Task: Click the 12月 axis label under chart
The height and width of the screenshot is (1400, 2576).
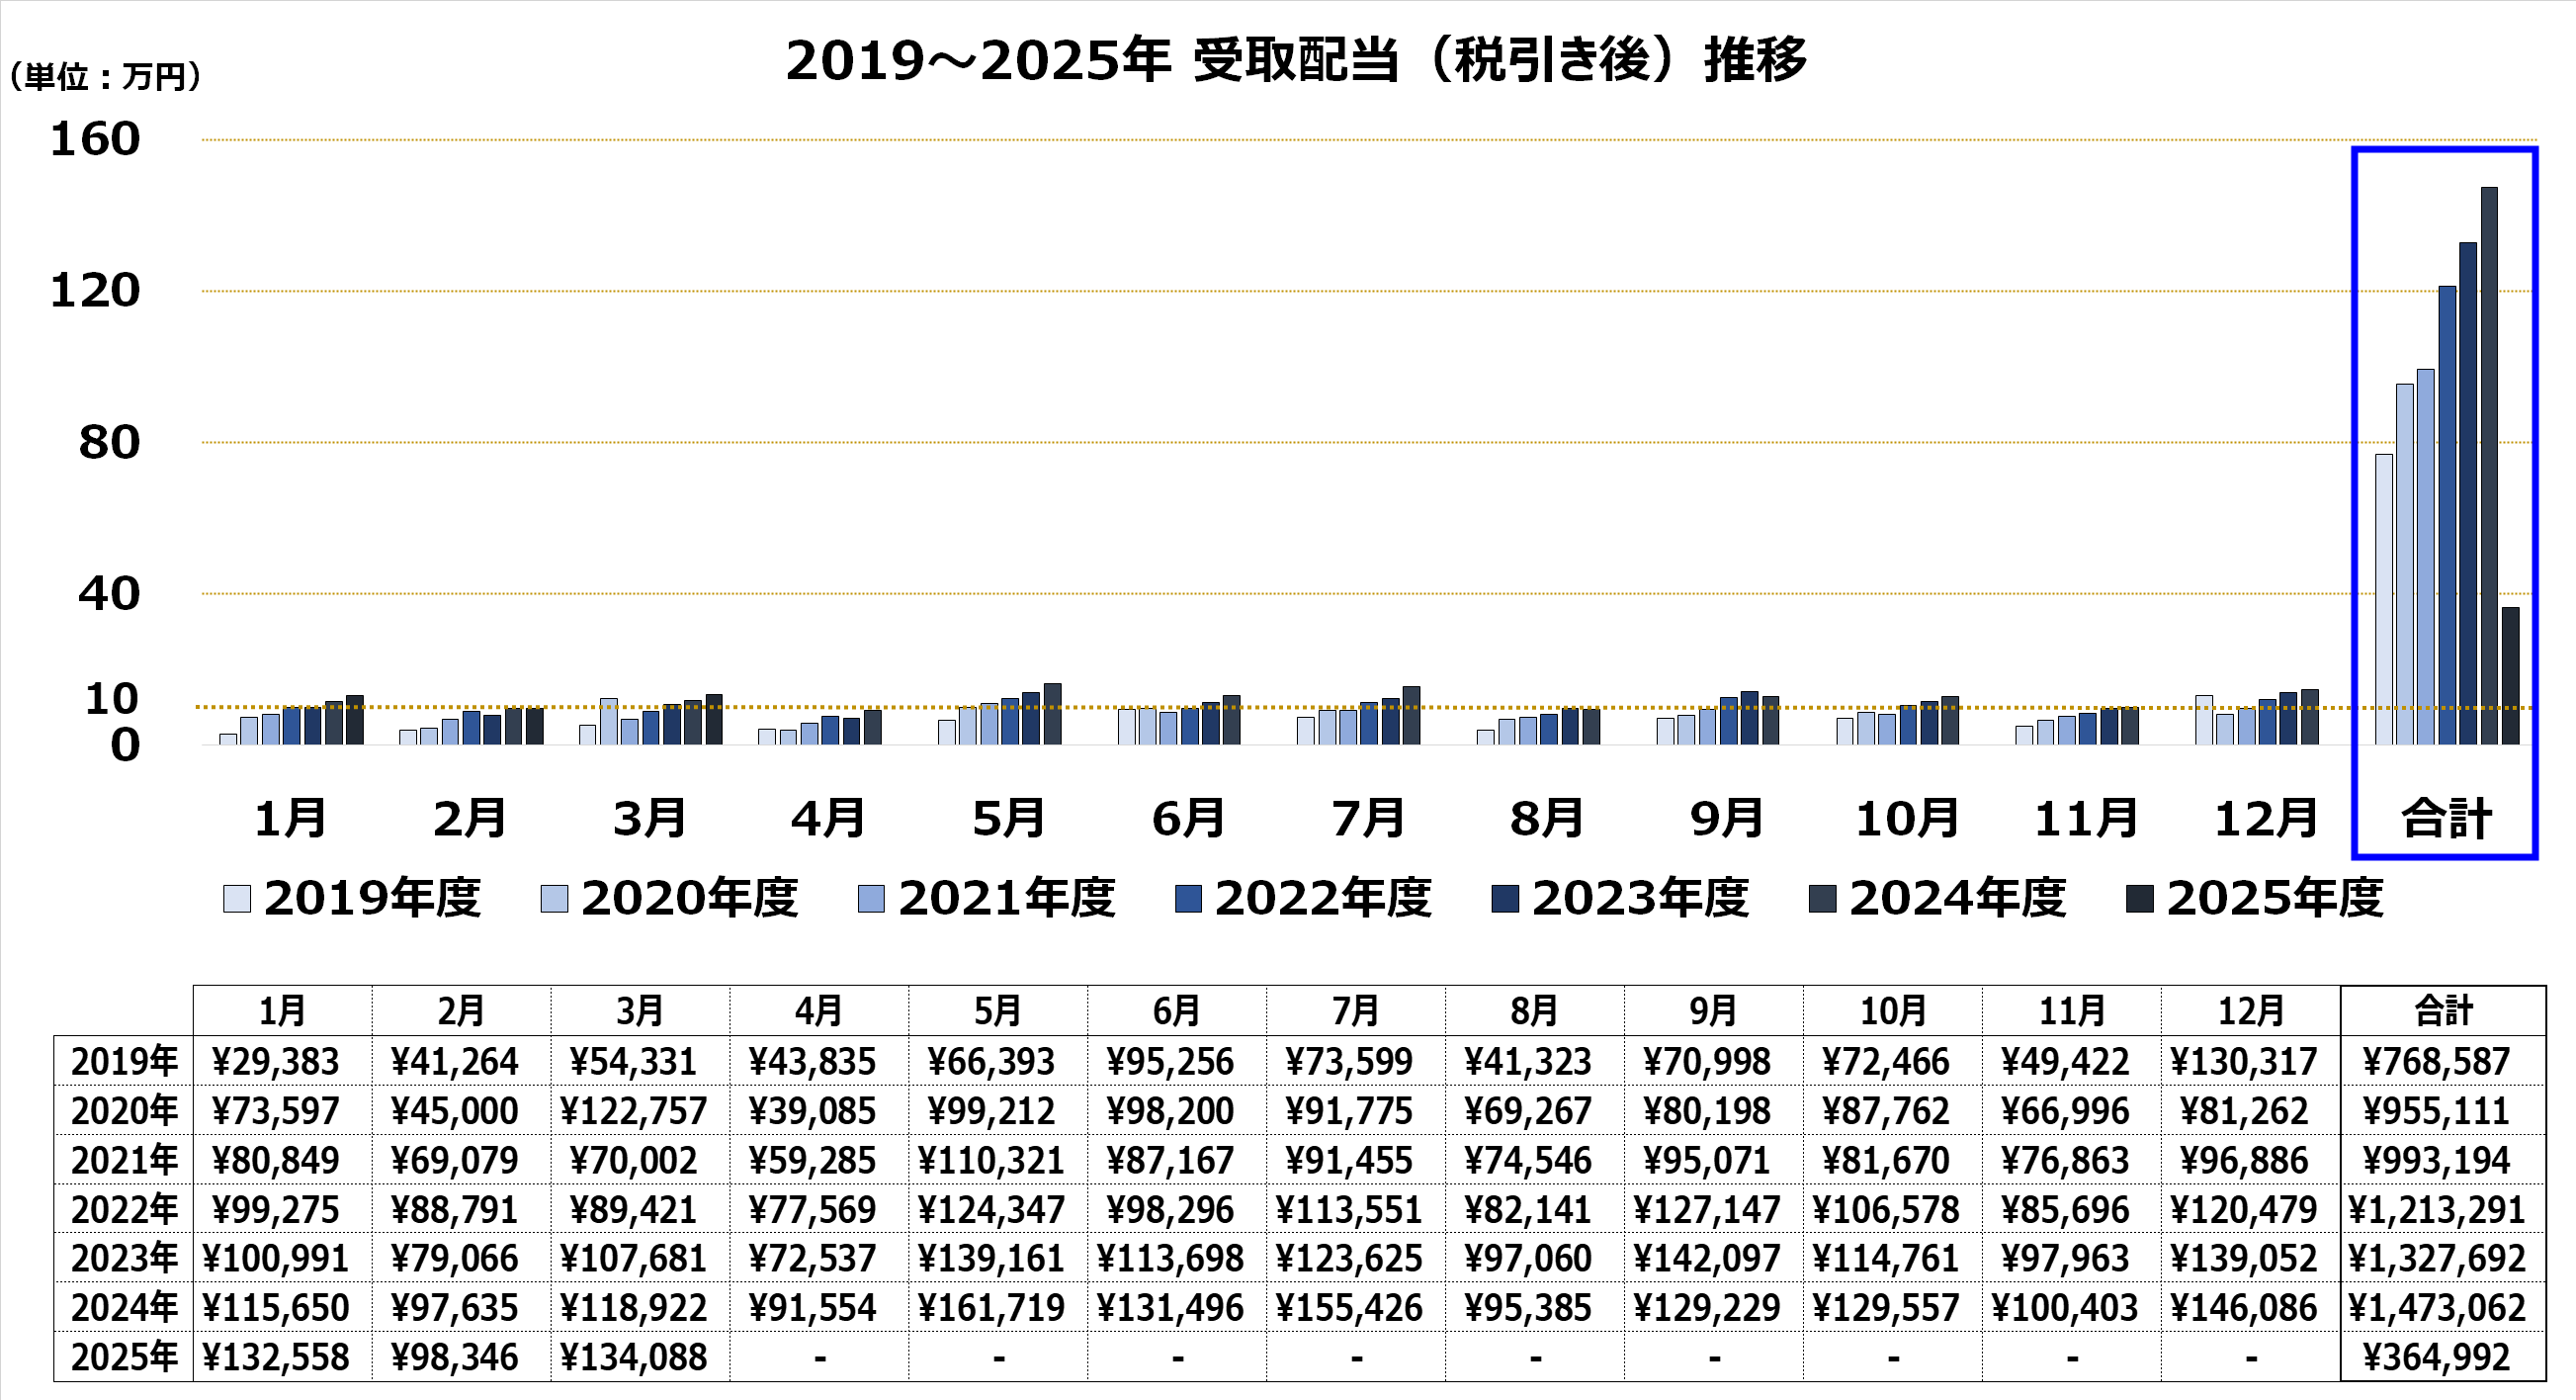Action: point(2266,819)
